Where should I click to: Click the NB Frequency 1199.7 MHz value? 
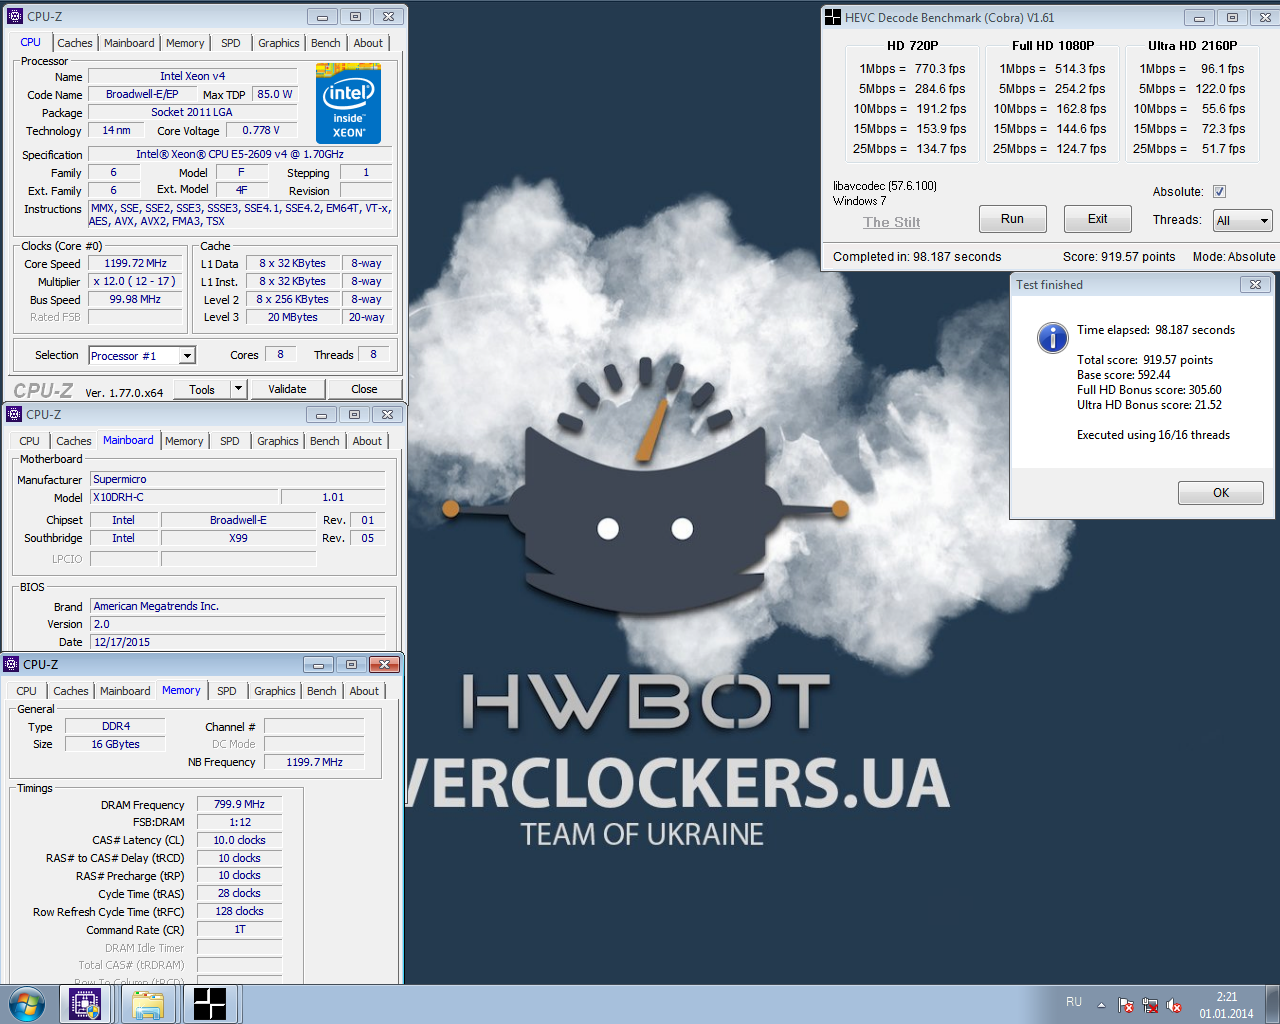[314, 762]
